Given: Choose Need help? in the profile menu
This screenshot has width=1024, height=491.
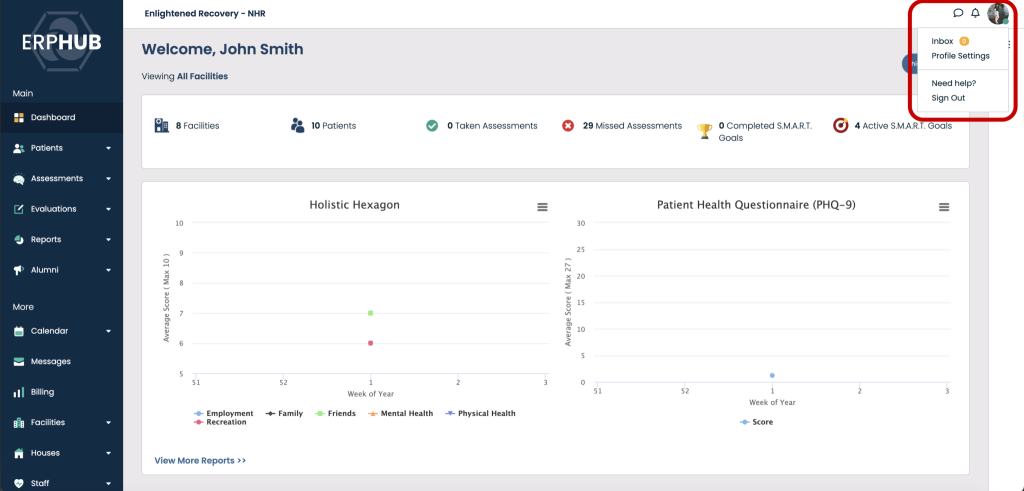Looking at the screenshot, I should tap(953, 84).
